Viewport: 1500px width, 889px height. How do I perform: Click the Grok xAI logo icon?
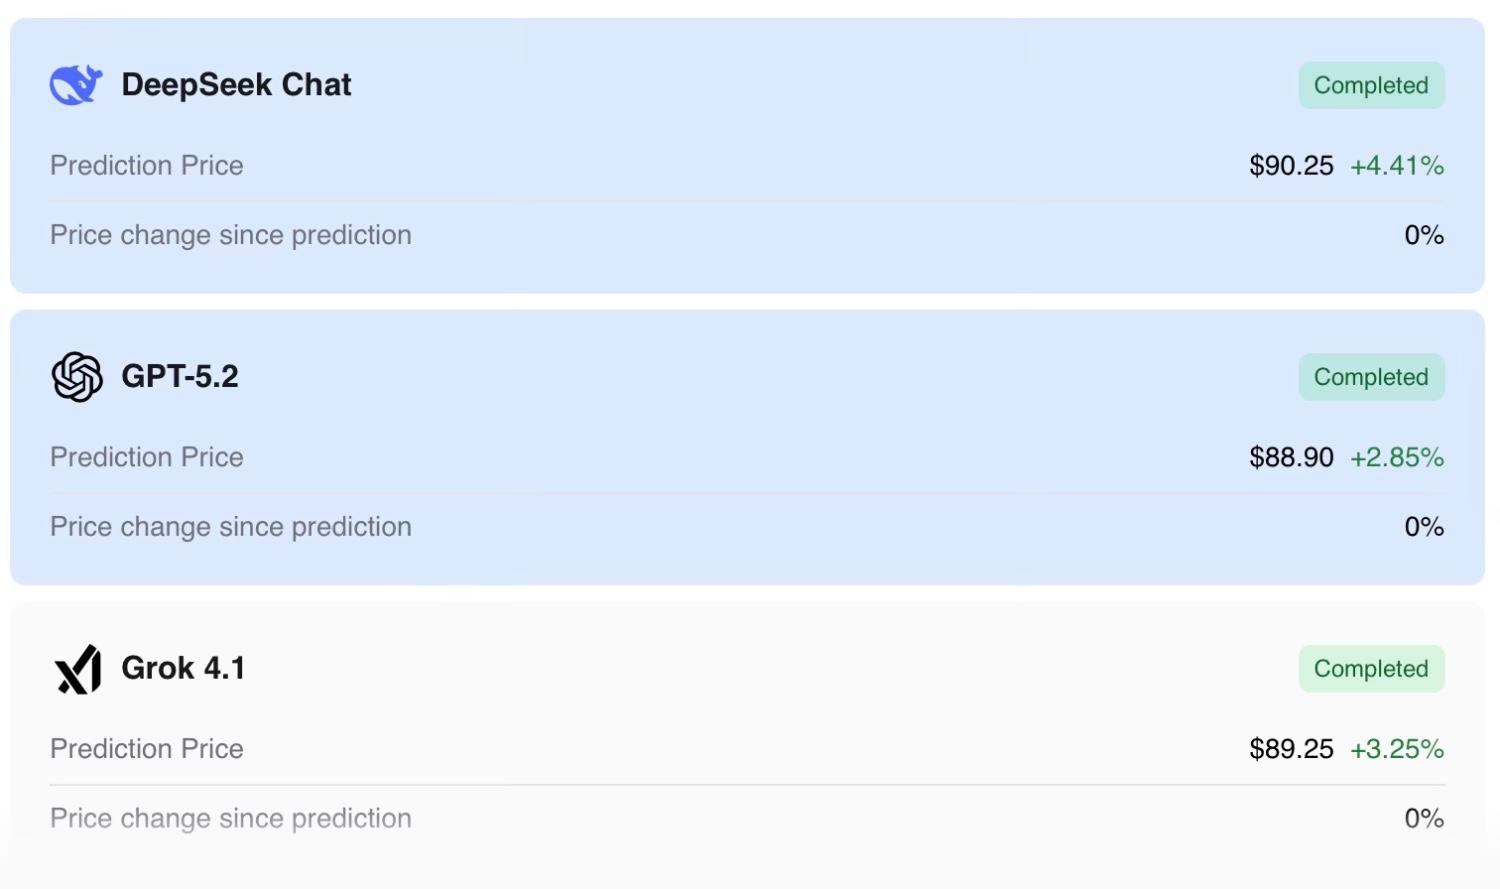(78, 669)
